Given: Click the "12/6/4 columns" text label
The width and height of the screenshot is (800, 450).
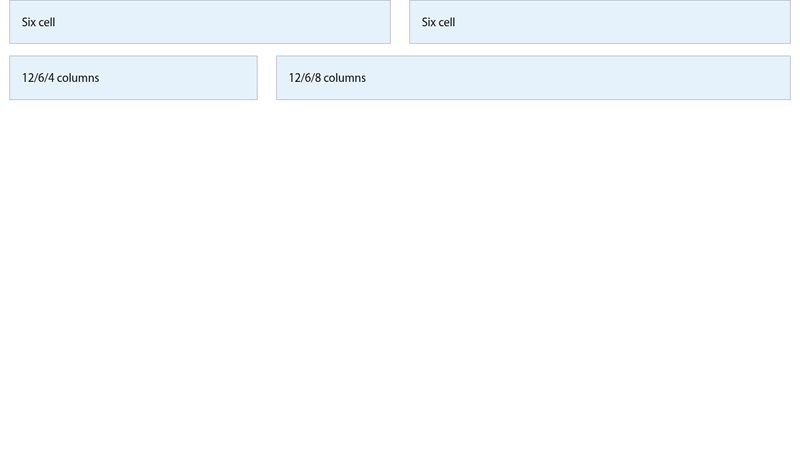Looking at the screenshot, I should tap(60, 78).
